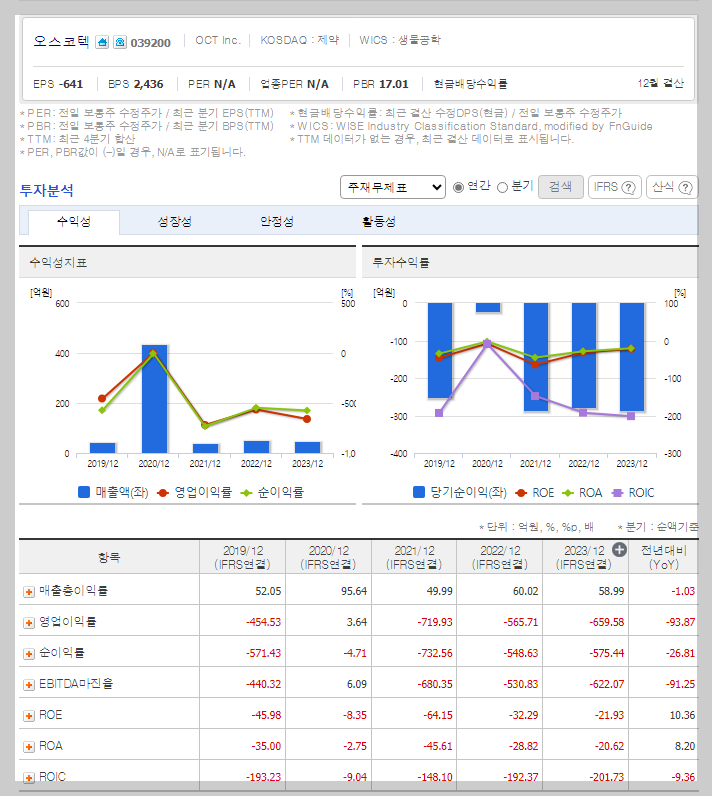This screenshot has width=712, height=796.
Task: Toggle 매출액(좌) legend swatch
Action: [x=84, y=492]
